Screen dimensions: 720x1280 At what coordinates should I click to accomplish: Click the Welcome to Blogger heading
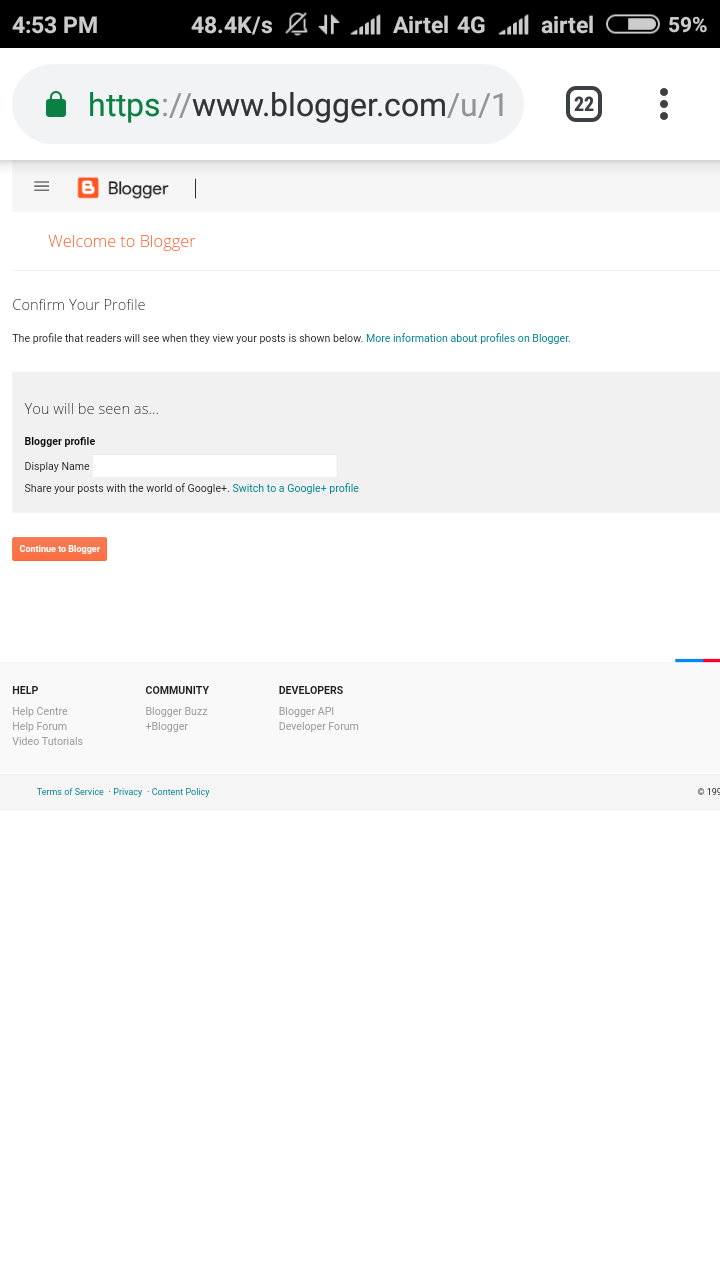(x=122, y=241)
